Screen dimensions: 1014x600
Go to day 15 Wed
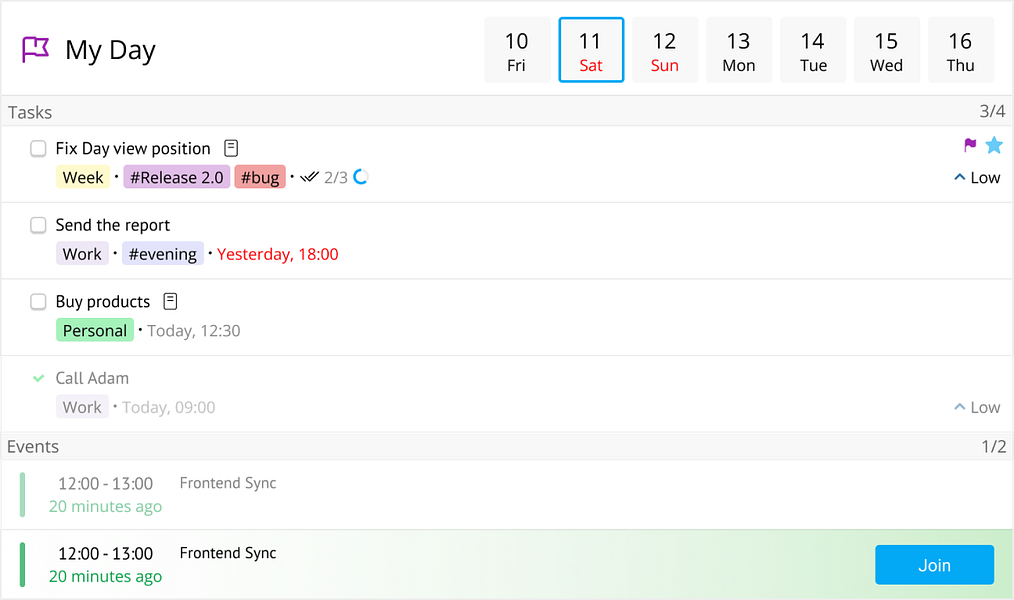click(x=887, y=50)
